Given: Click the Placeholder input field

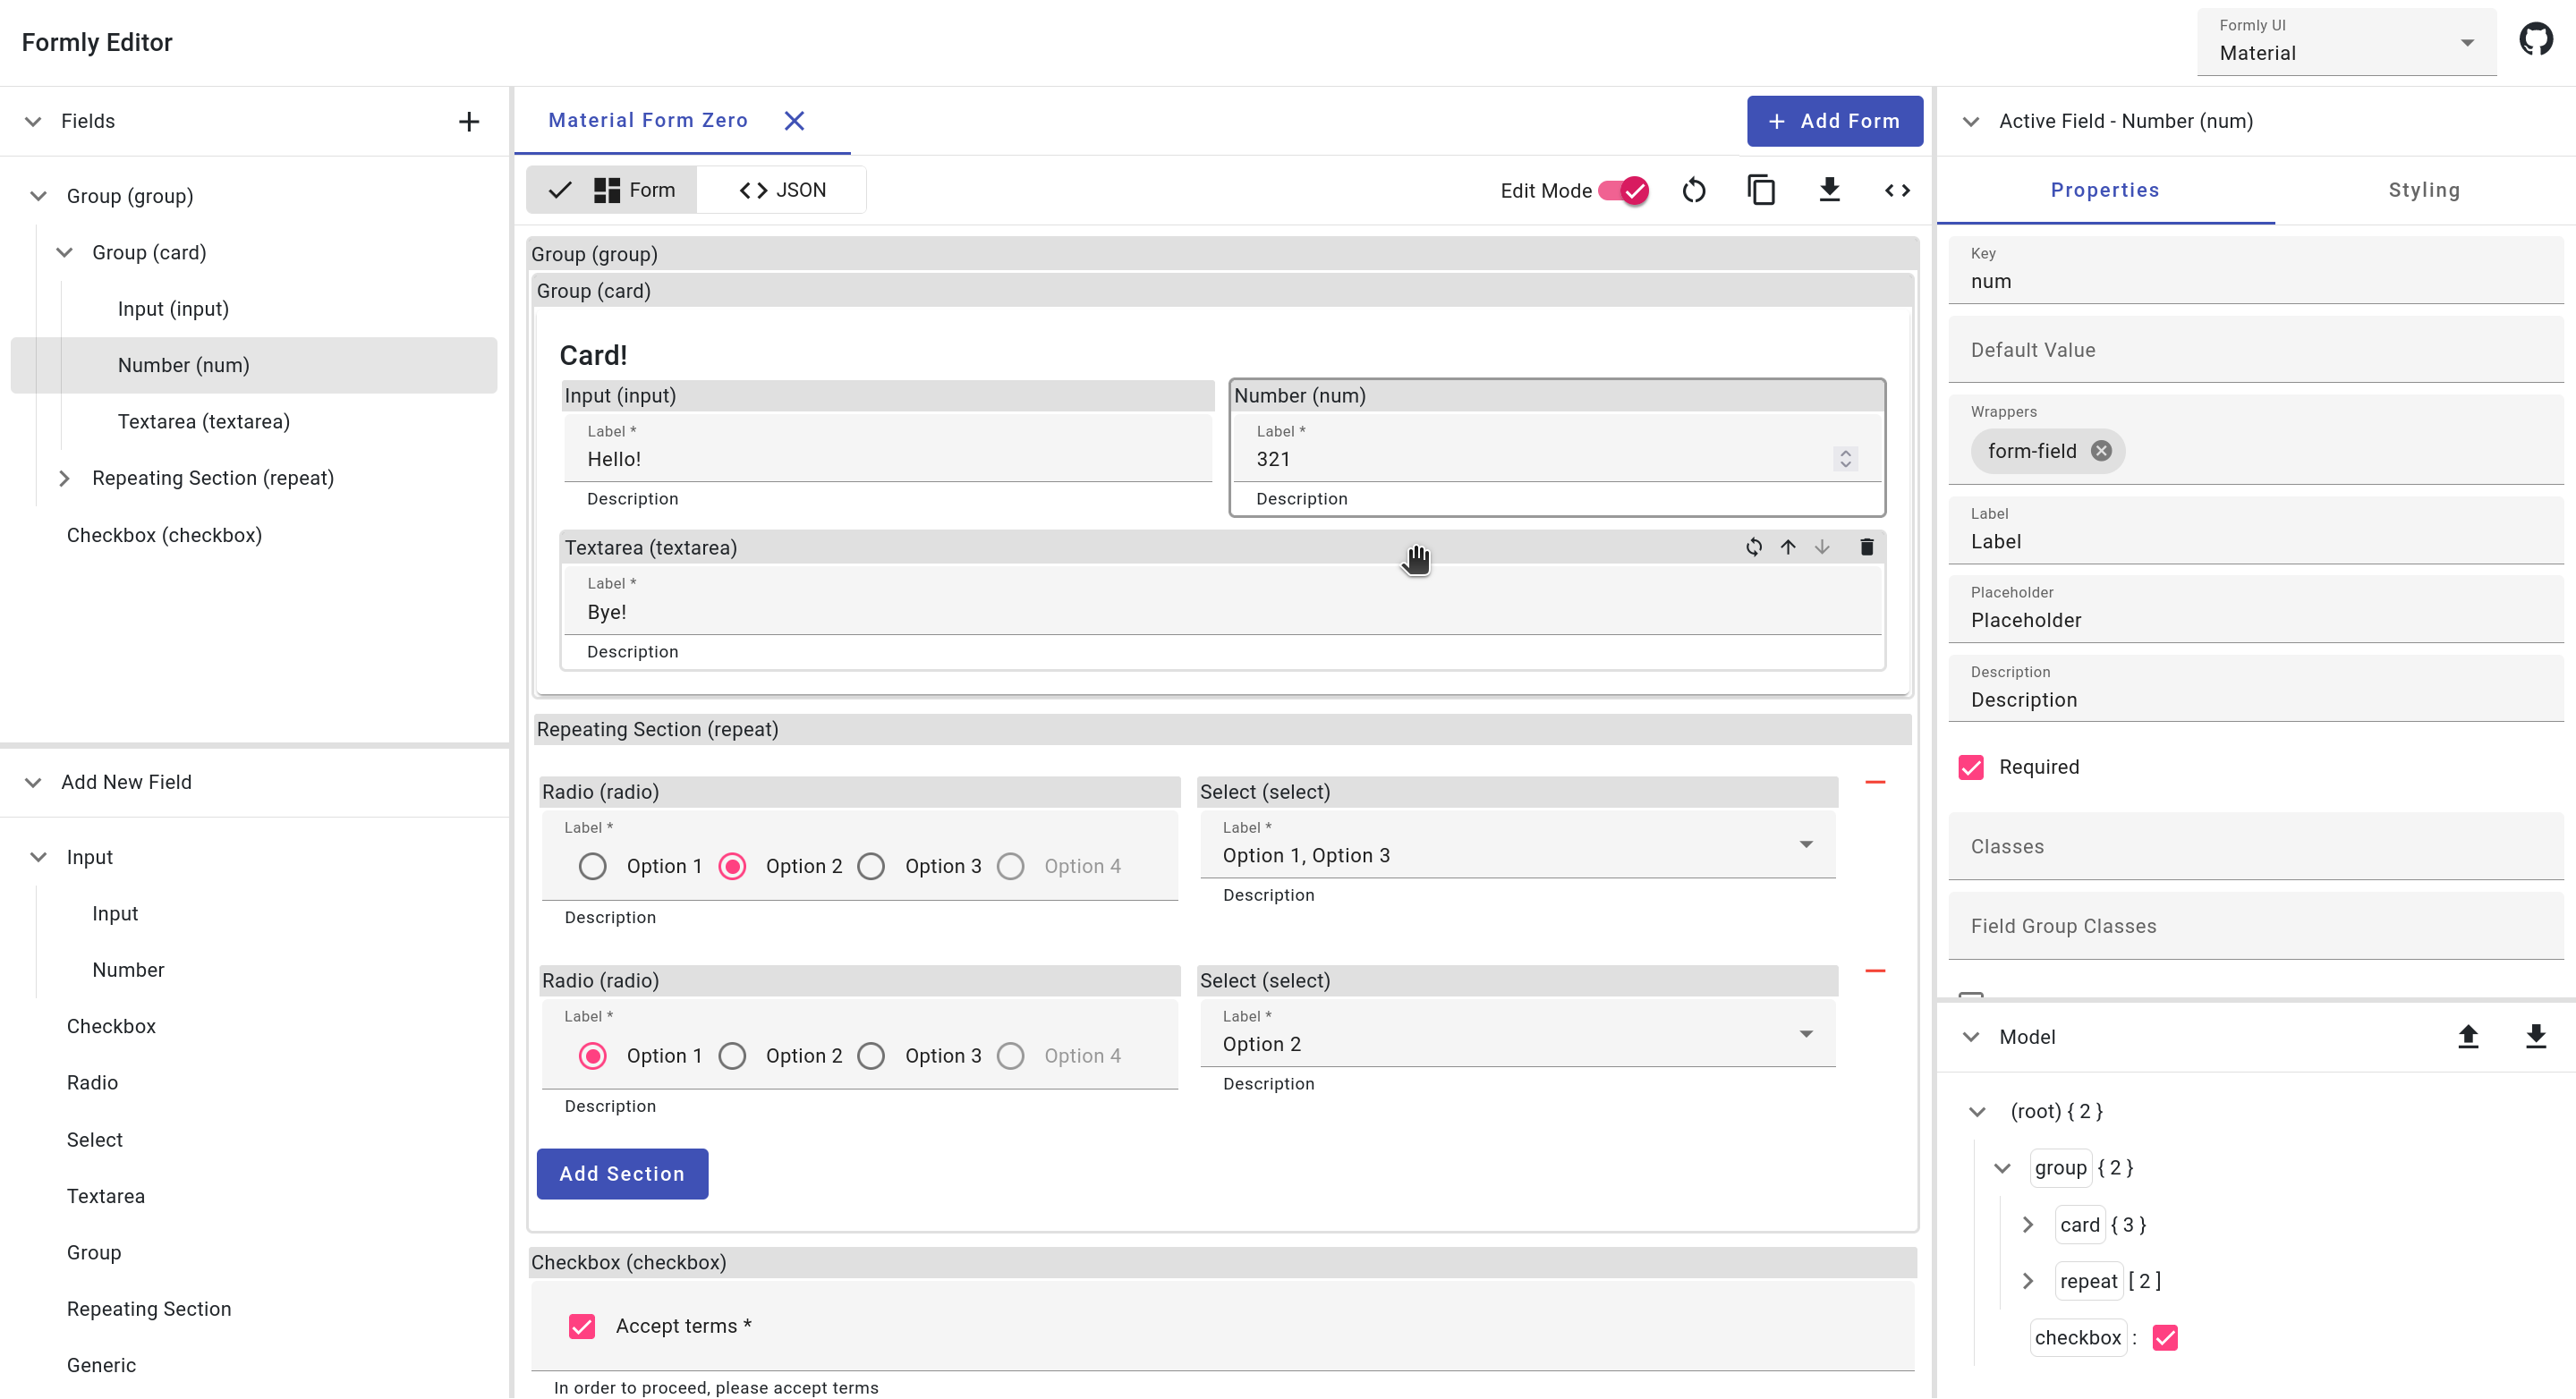Looking at the screenshot, I should point(2255,620).
